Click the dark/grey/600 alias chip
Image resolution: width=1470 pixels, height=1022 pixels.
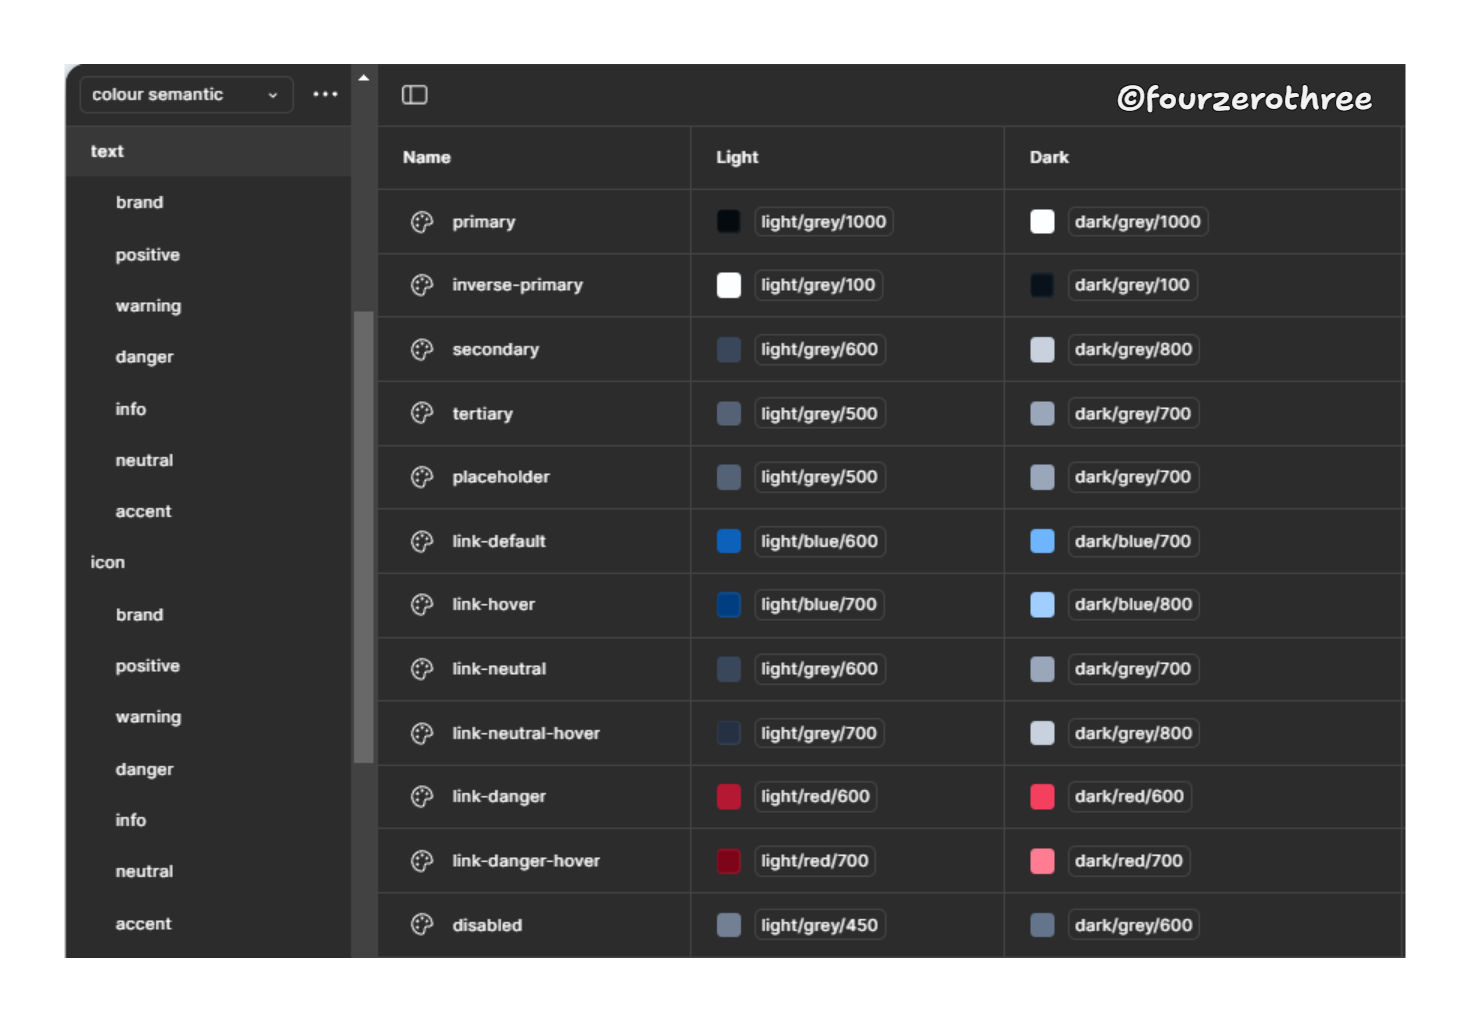(x=1133, y=925)
